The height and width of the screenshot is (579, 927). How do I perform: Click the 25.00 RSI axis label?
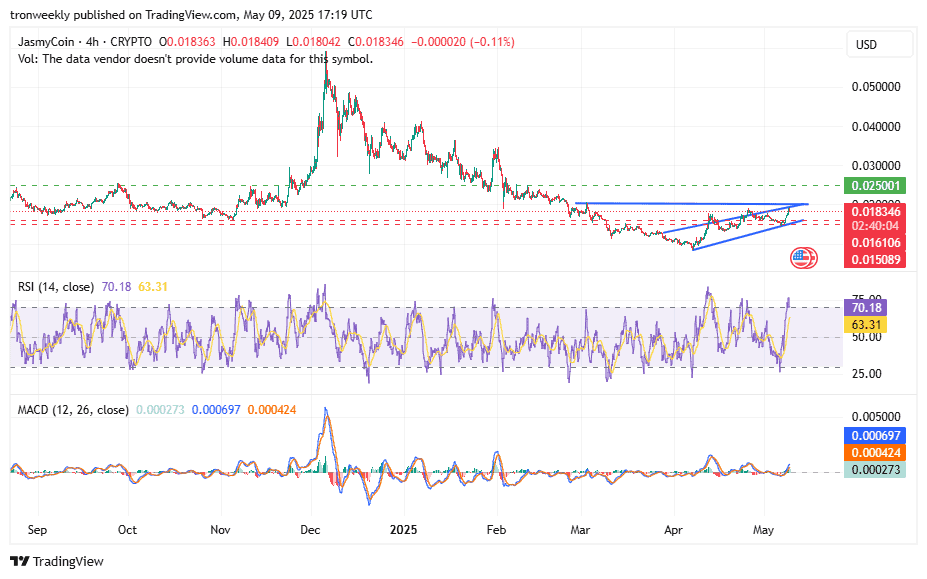tap(866, 374)
